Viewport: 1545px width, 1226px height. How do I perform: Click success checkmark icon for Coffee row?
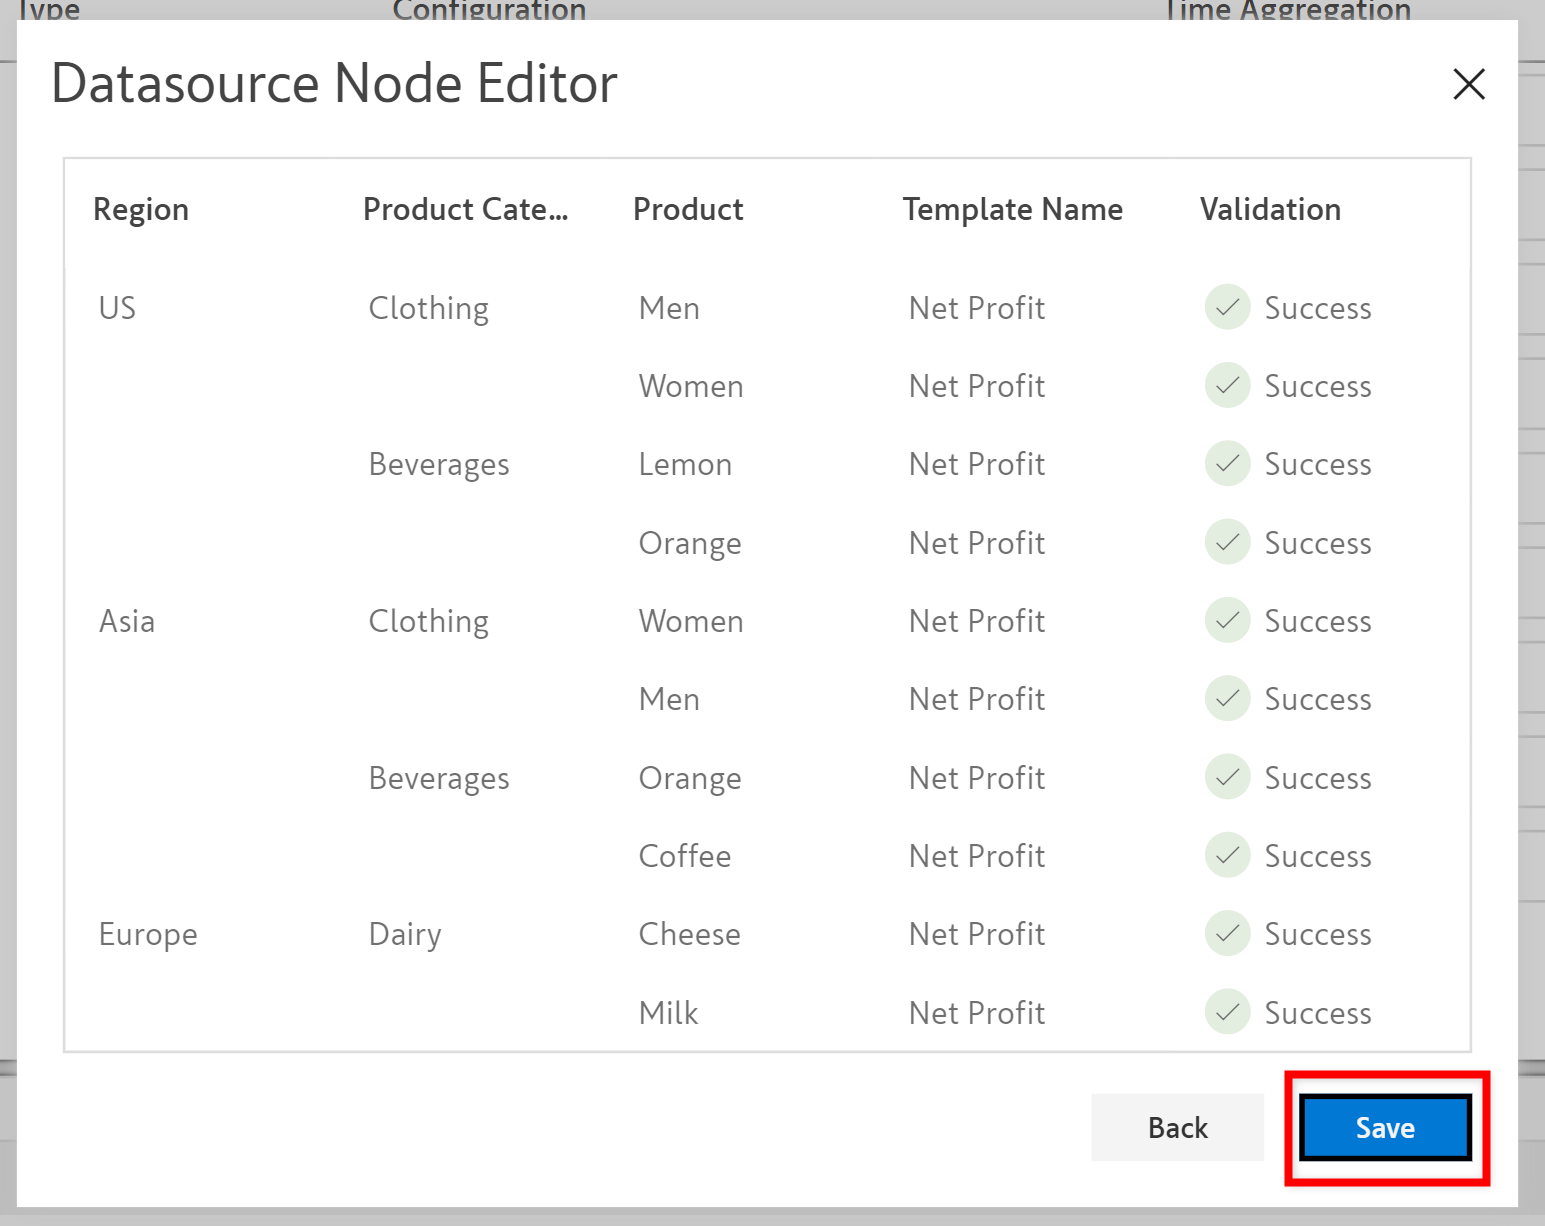(x=1227, y=855)
